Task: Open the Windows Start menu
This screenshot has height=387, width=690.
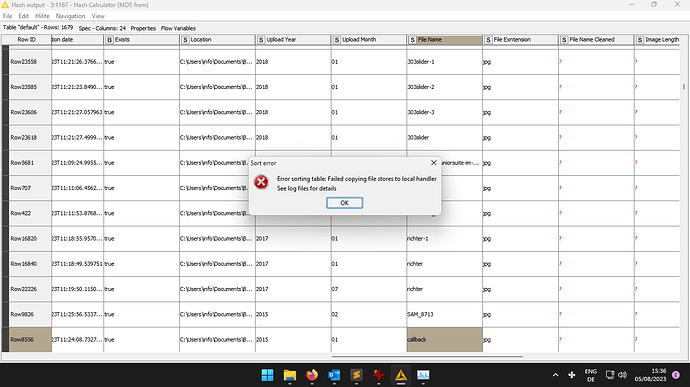Action: click(267, 375)
